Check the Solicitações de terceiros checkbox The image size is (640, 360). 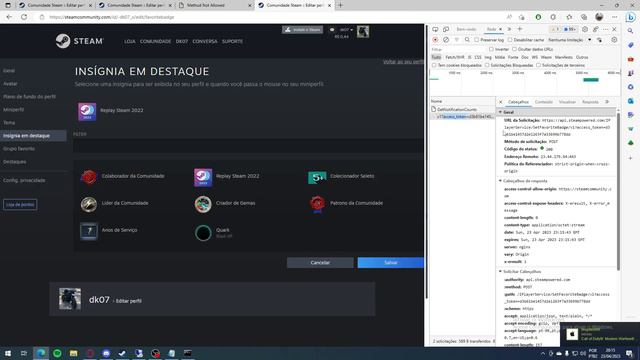pyautogui.click(x=538, y=65)
